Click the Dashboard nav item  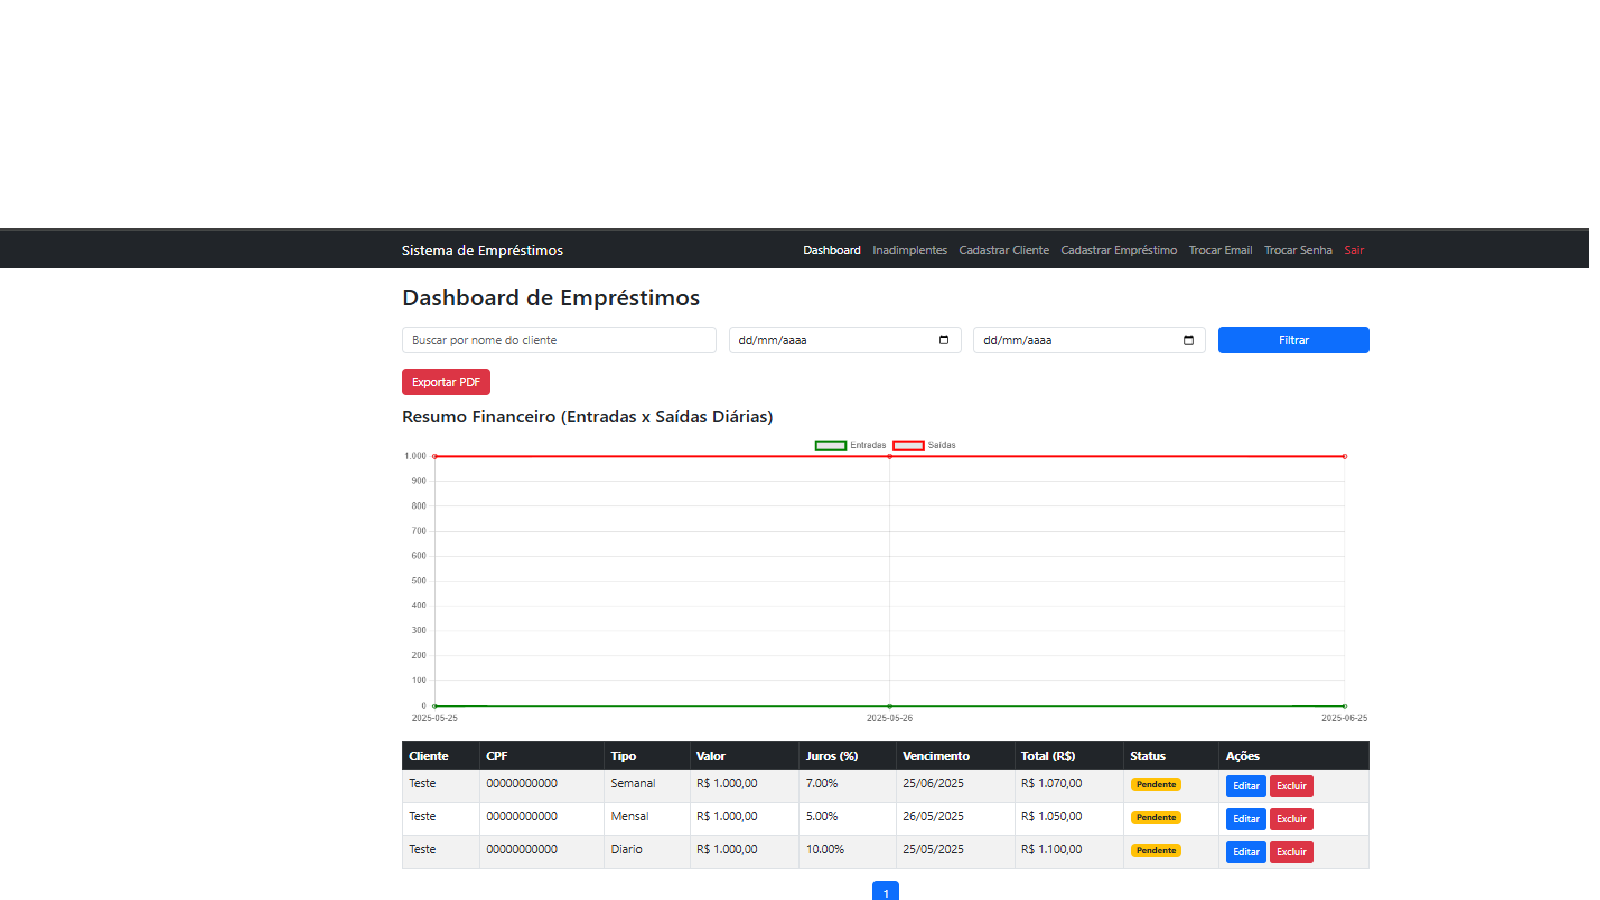[x=831, y=250]
